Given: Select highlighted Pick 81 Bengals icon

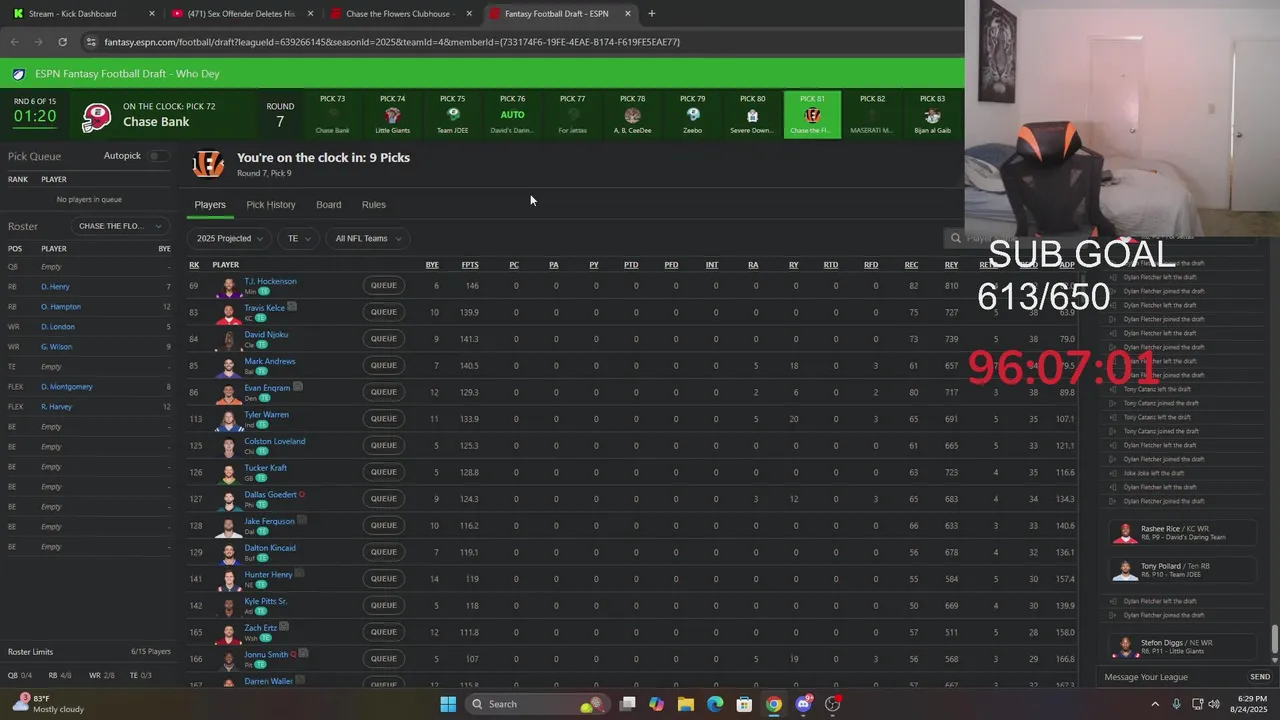Looking at the screenshot, I should coord(812,115).
